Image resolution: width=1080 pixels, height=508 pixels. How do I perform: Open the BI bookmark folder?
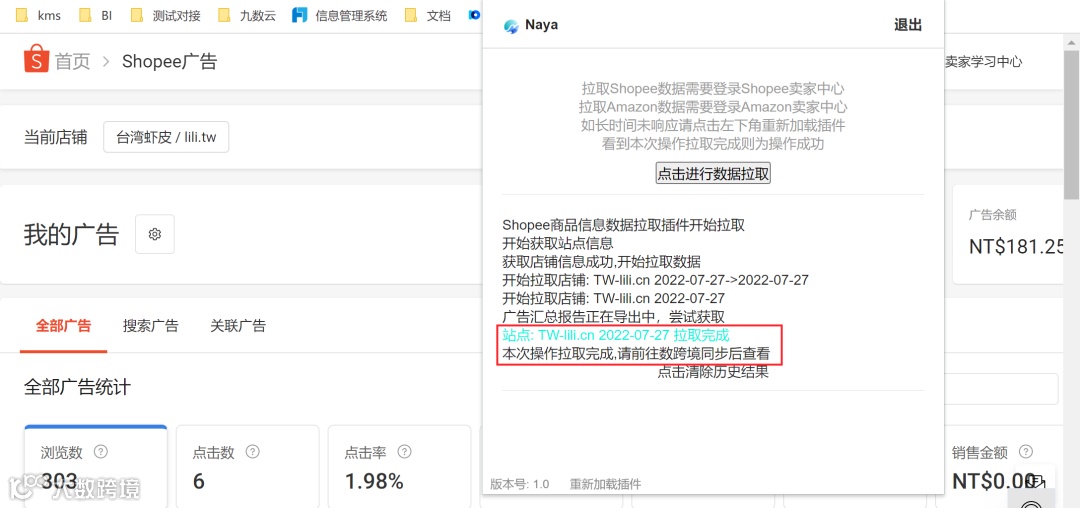point(96,15)
